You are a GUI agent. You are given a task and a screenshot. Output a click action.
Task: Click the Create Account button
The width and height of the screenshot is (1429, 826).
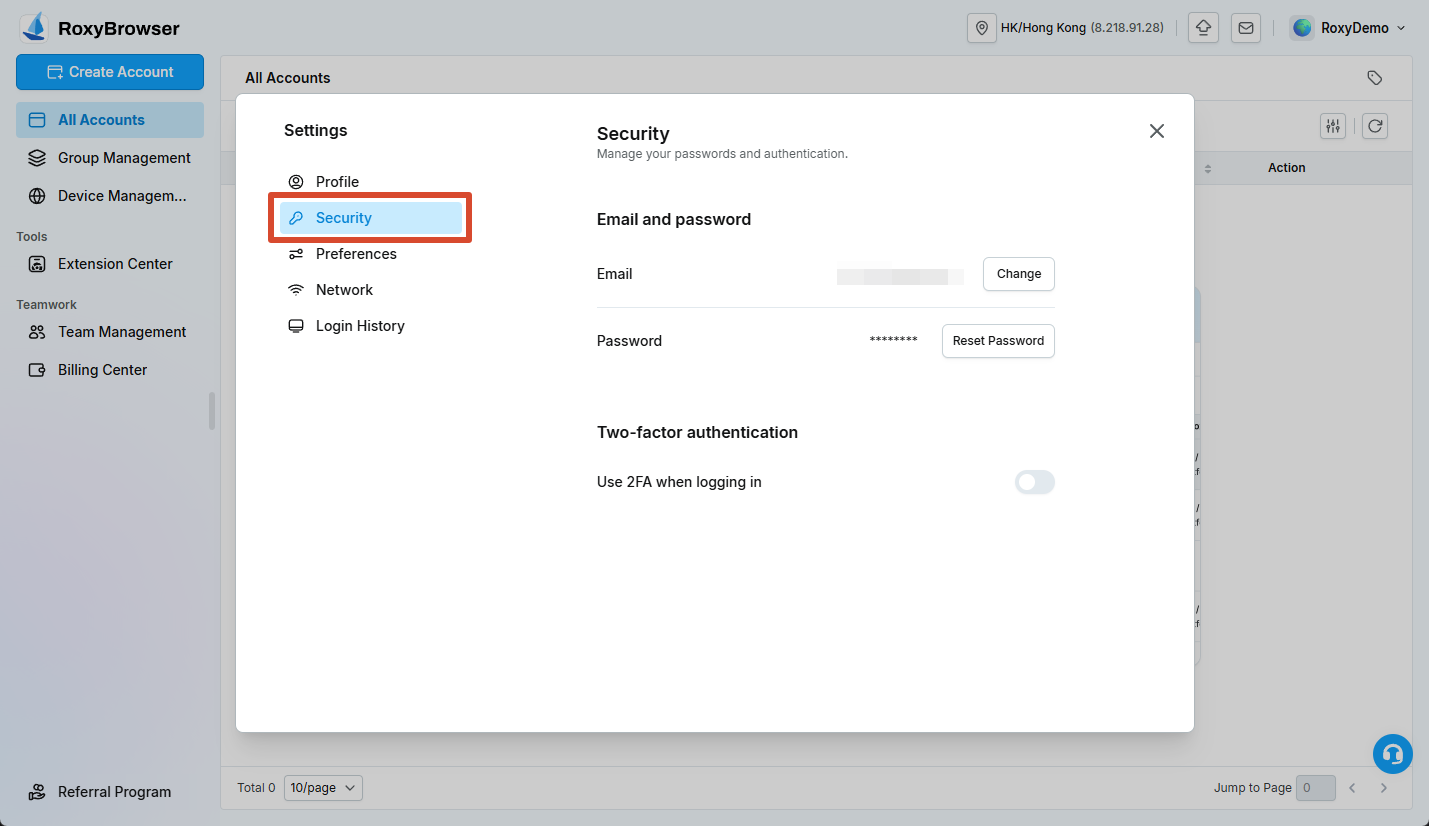(110, 72)
